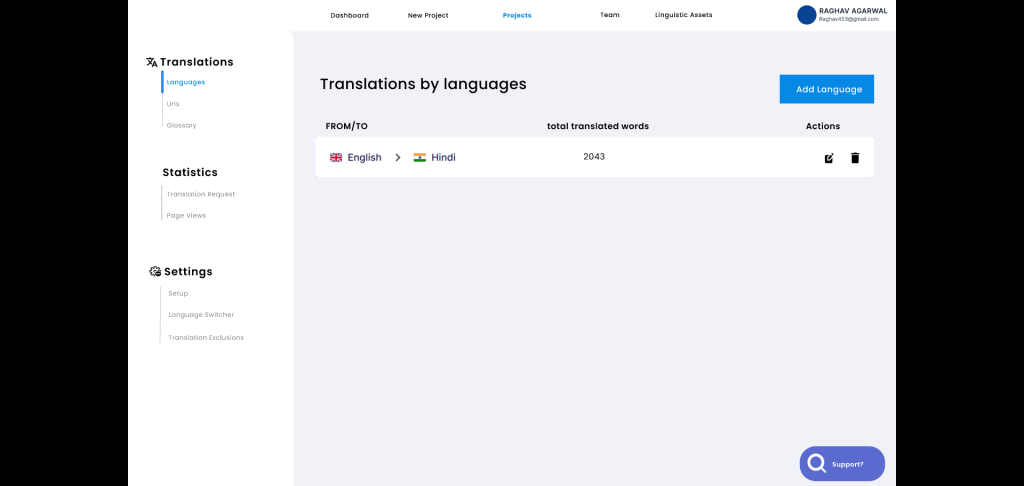Open Page Views statistics

tap(186, 216)
